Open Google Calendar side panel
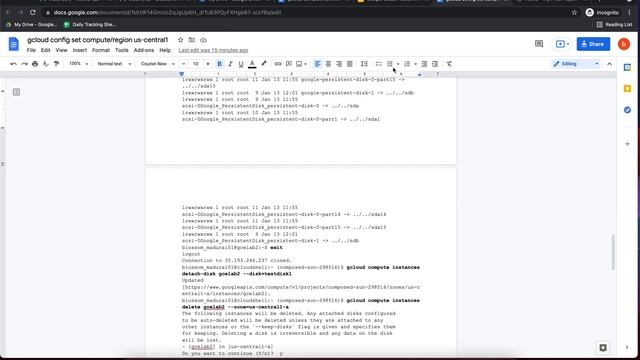Image resolution: width=640 pixels, height=360 pixels. tap(627, 67)
